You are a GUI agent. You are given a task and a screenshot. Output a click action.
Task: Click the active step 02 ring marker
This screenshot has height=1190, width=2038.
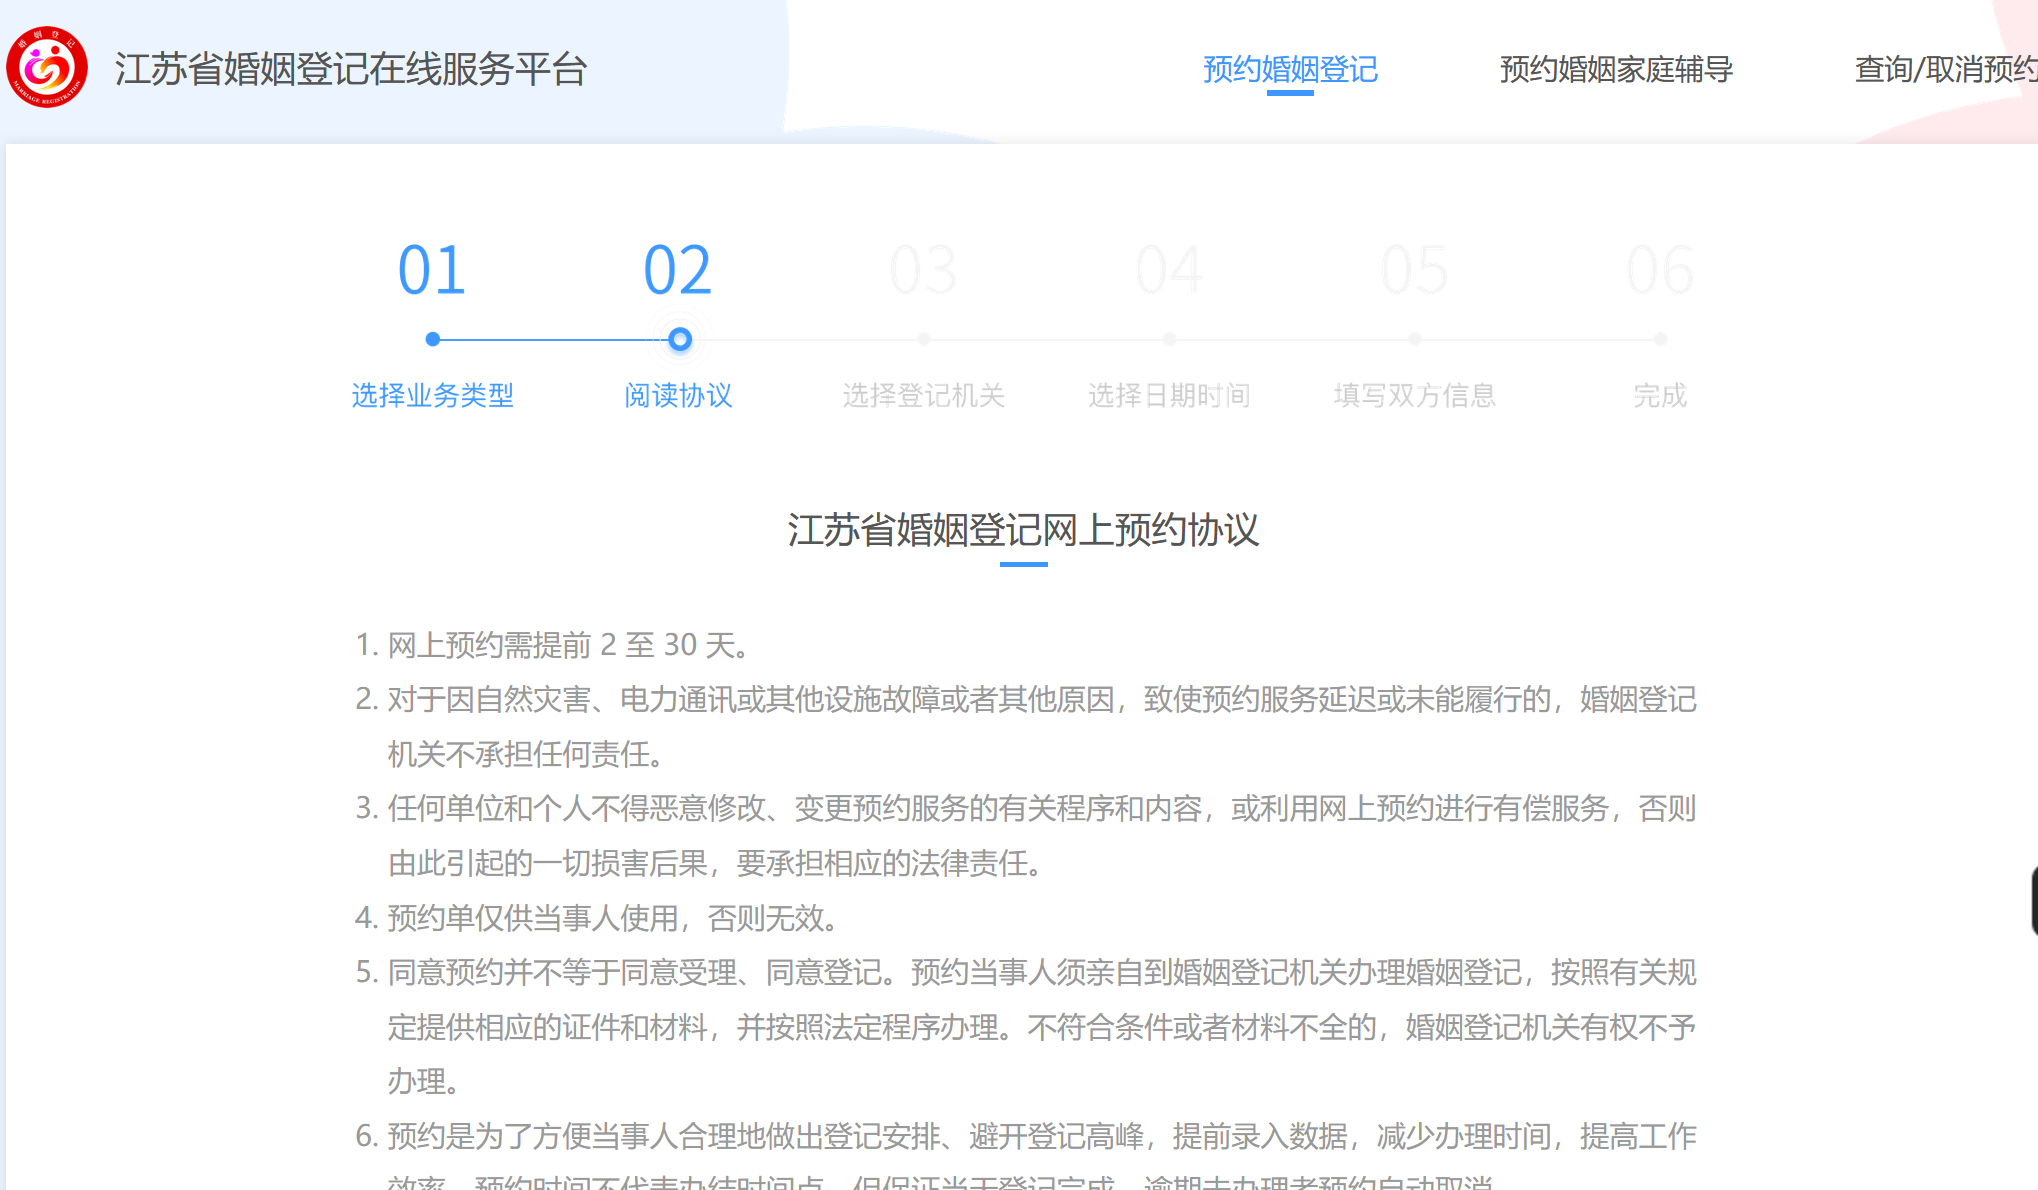pos(680,339)
